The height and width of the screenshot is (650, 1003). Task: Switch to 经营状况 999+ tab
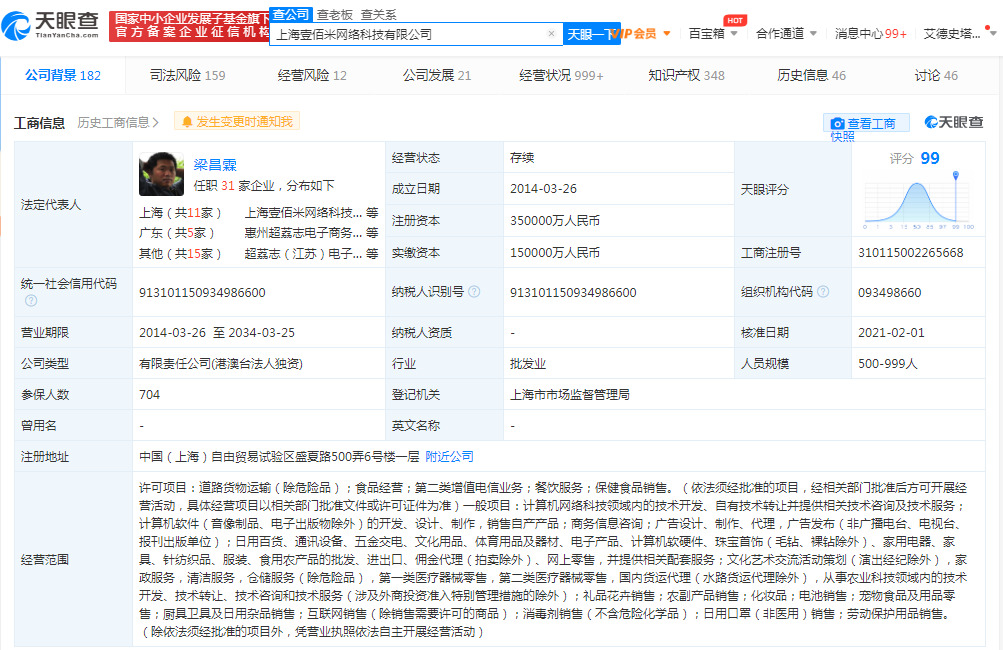[562, 75]
